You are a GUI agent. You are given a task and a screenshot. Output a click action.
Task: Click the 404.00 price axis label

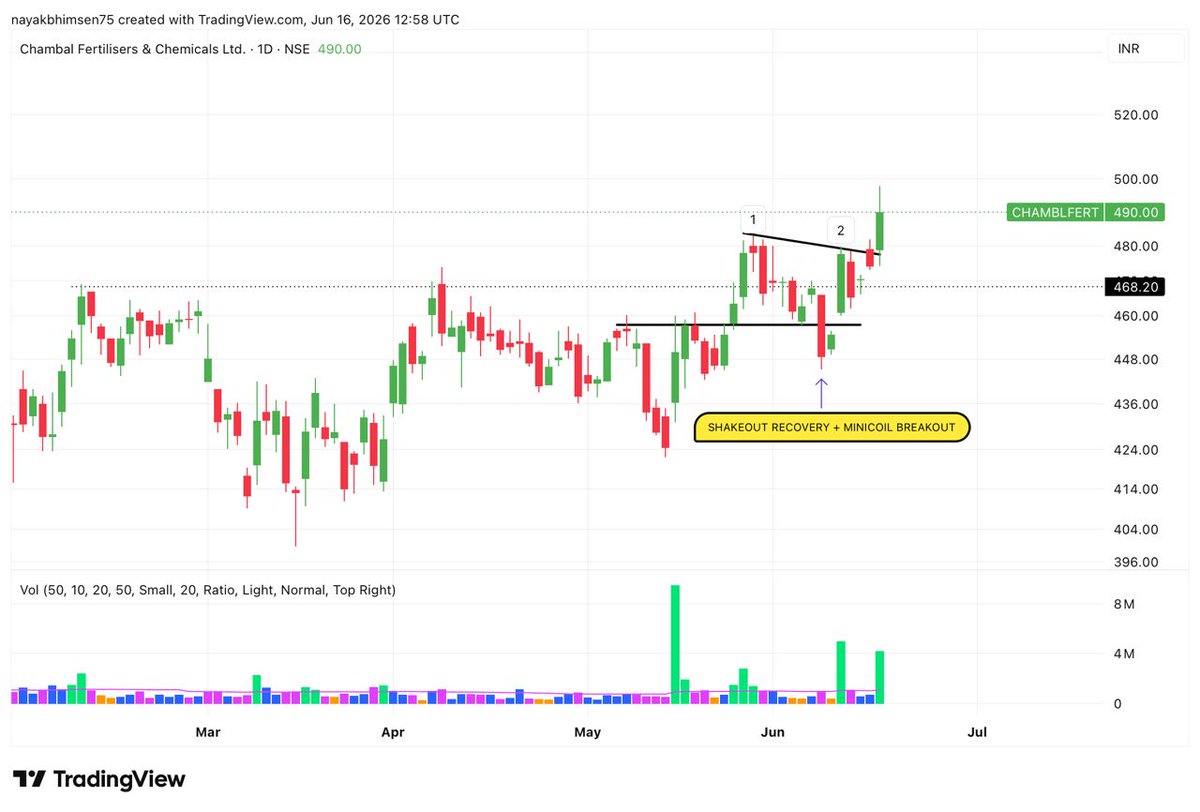click(x=1135, y=530)
